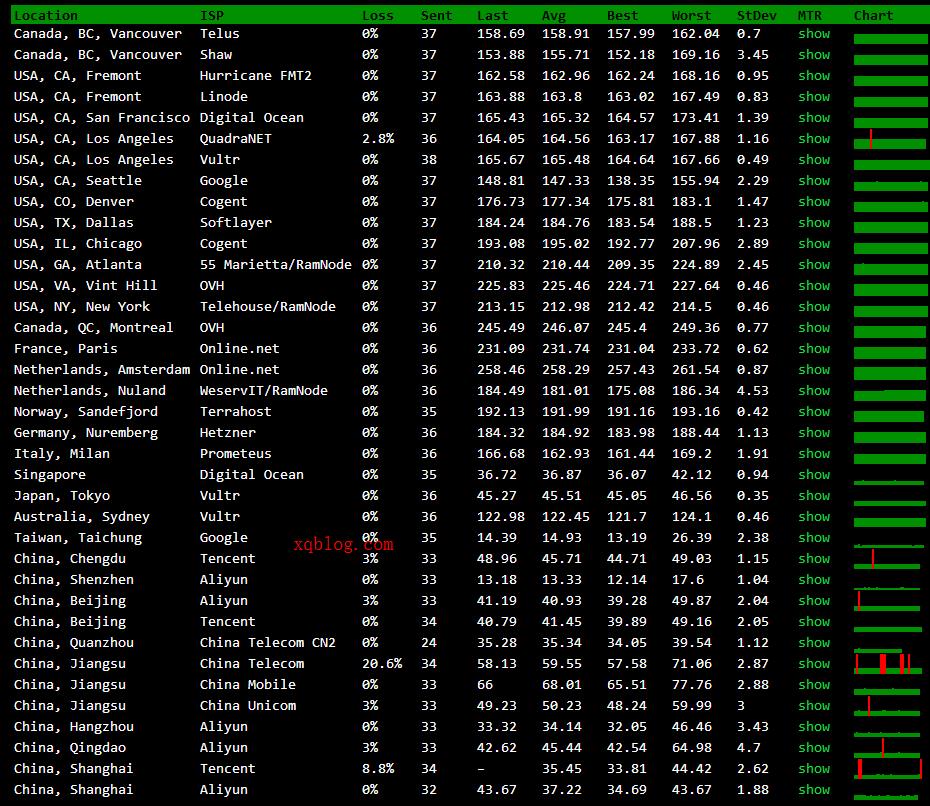Show MTR for Shanghai Aliyun

814,789
